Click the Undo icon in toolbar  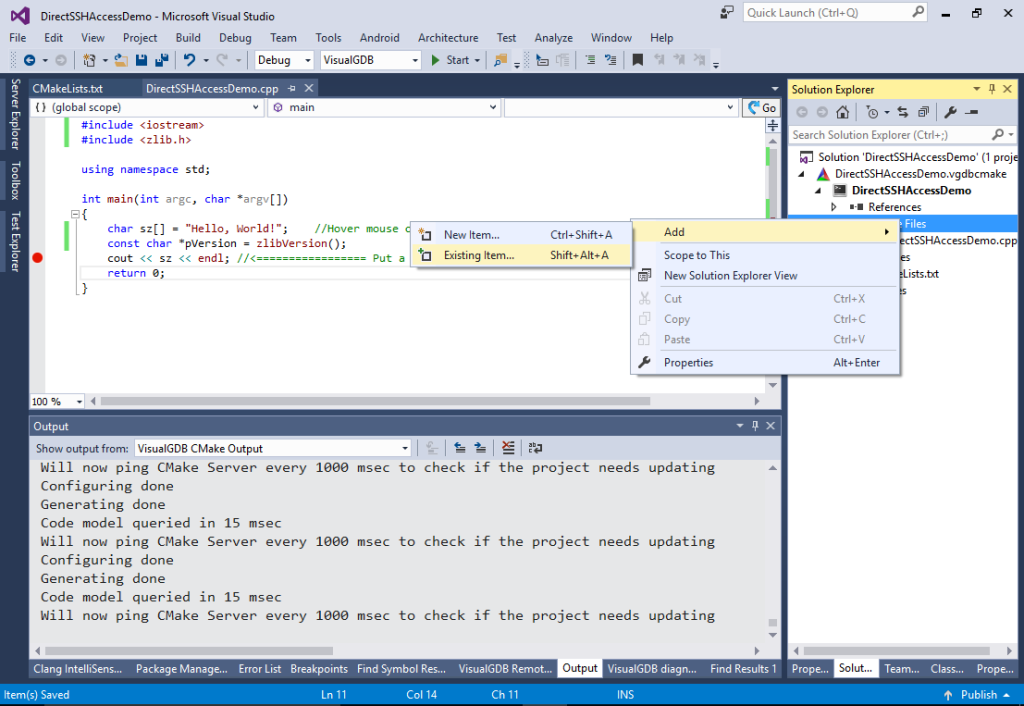189,60
